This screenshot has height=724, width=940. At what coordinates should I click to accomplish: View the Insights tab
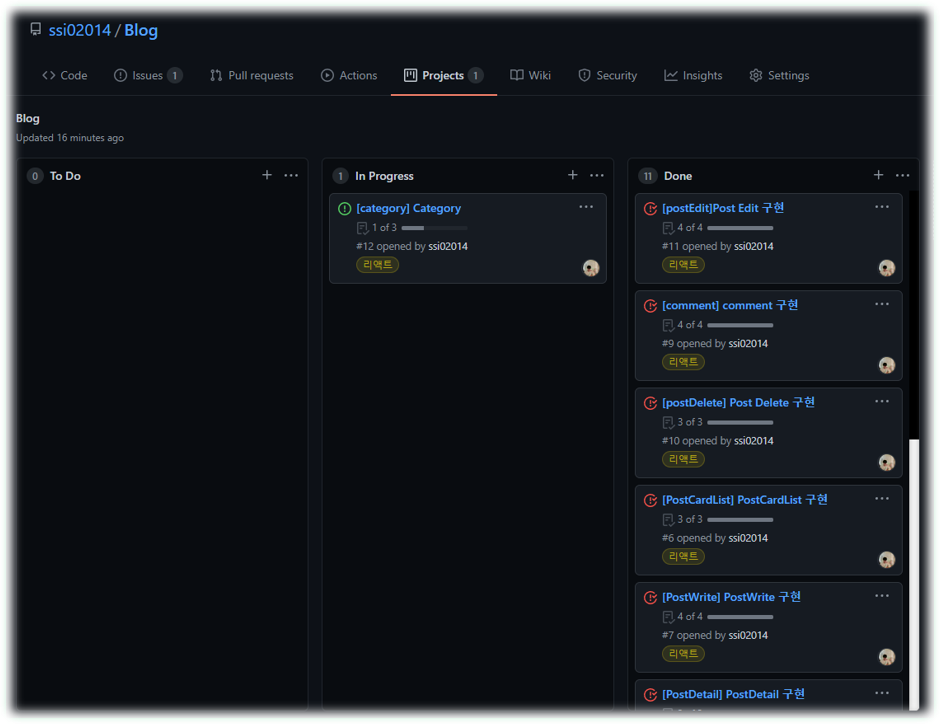[693, 76]
